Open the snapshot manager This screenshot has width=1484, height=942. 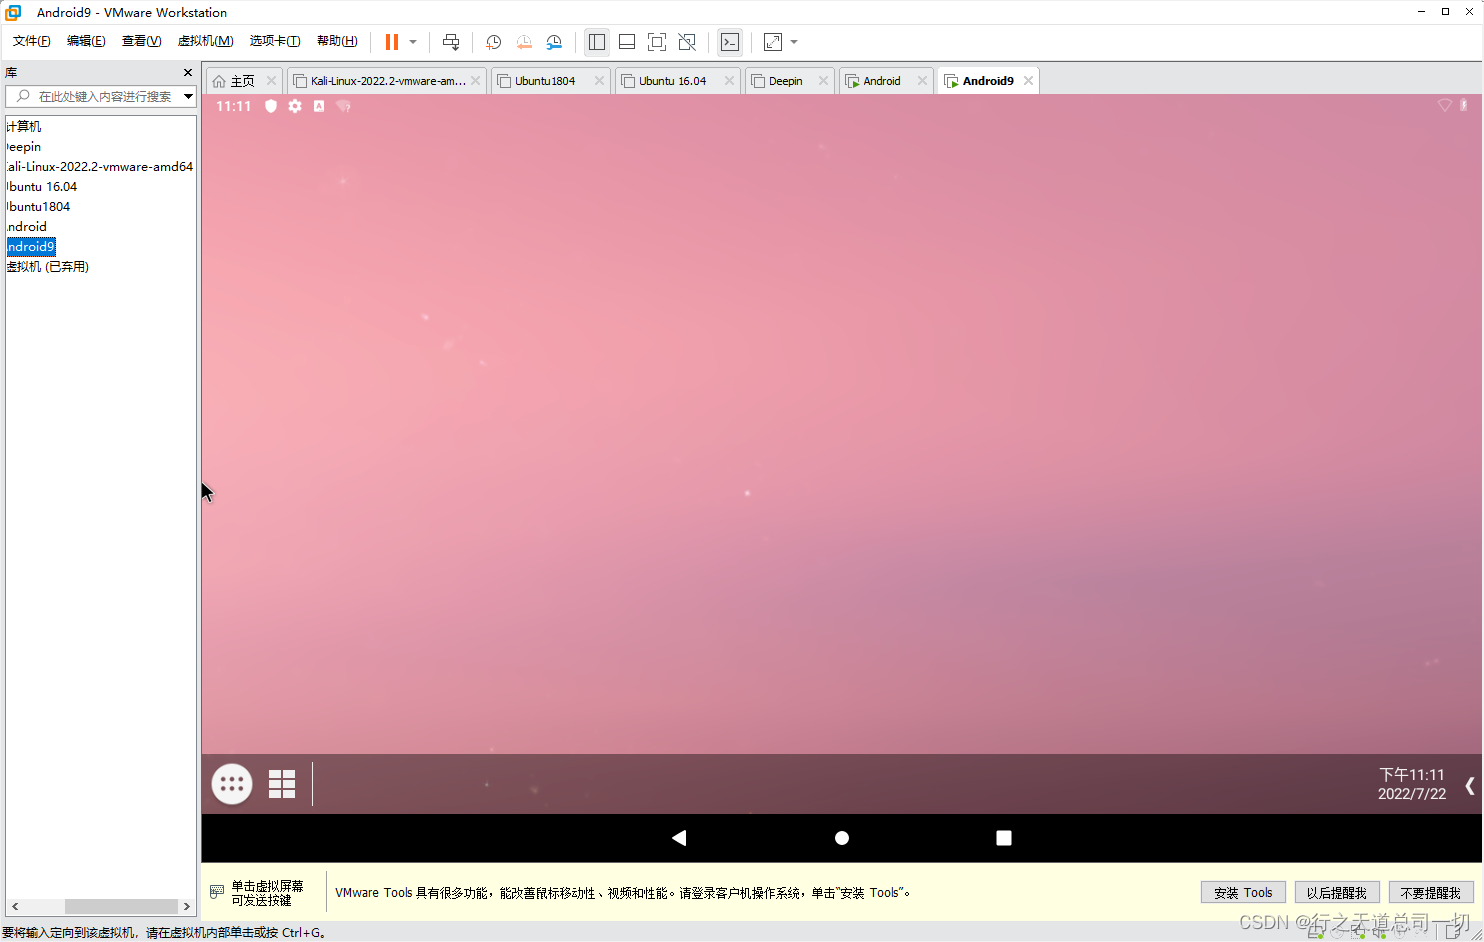[x=554, y=42]
